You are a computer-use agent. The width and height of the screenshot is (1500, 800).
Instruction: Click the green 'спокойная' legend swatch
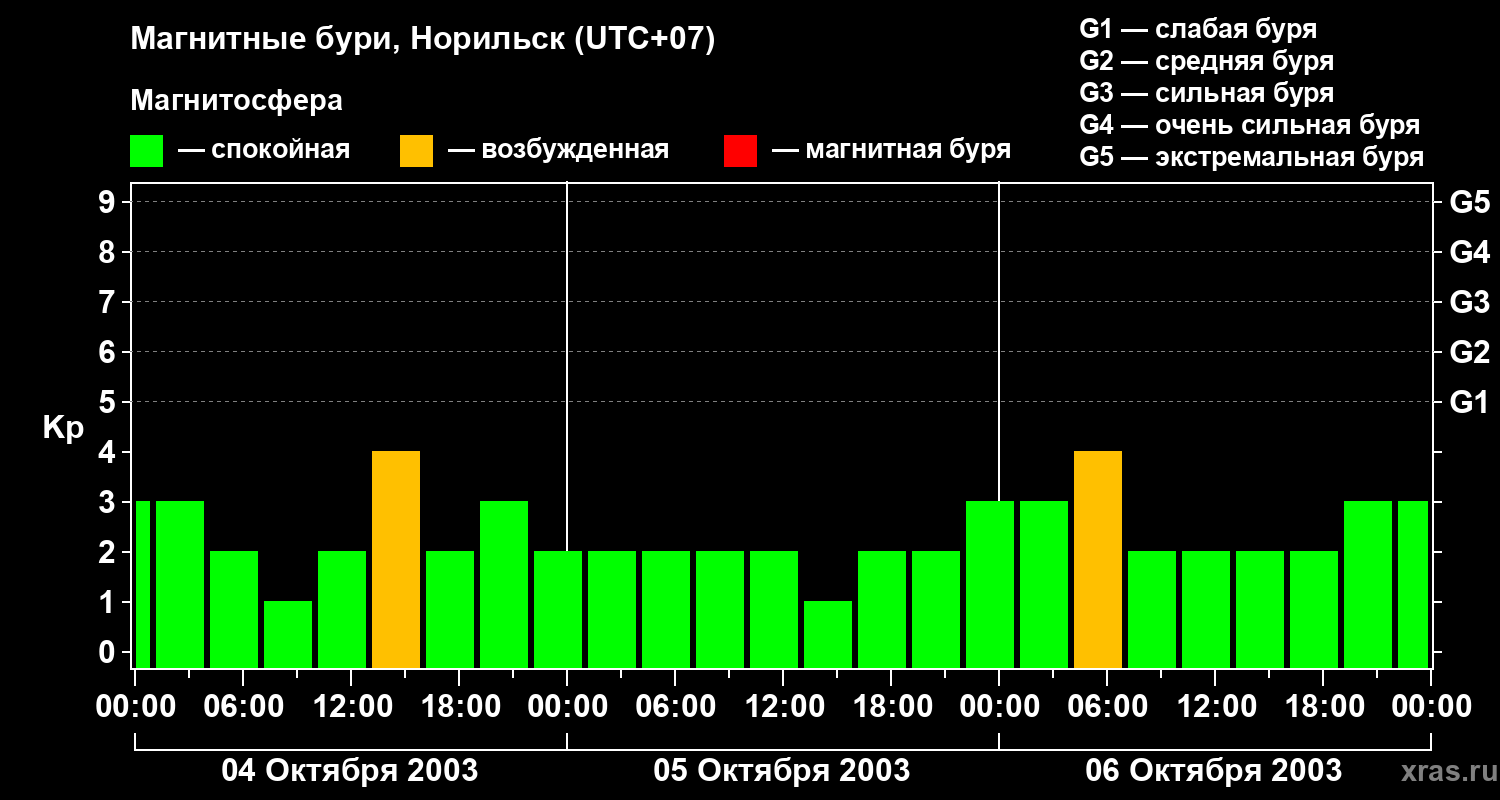tap(146, 151)
